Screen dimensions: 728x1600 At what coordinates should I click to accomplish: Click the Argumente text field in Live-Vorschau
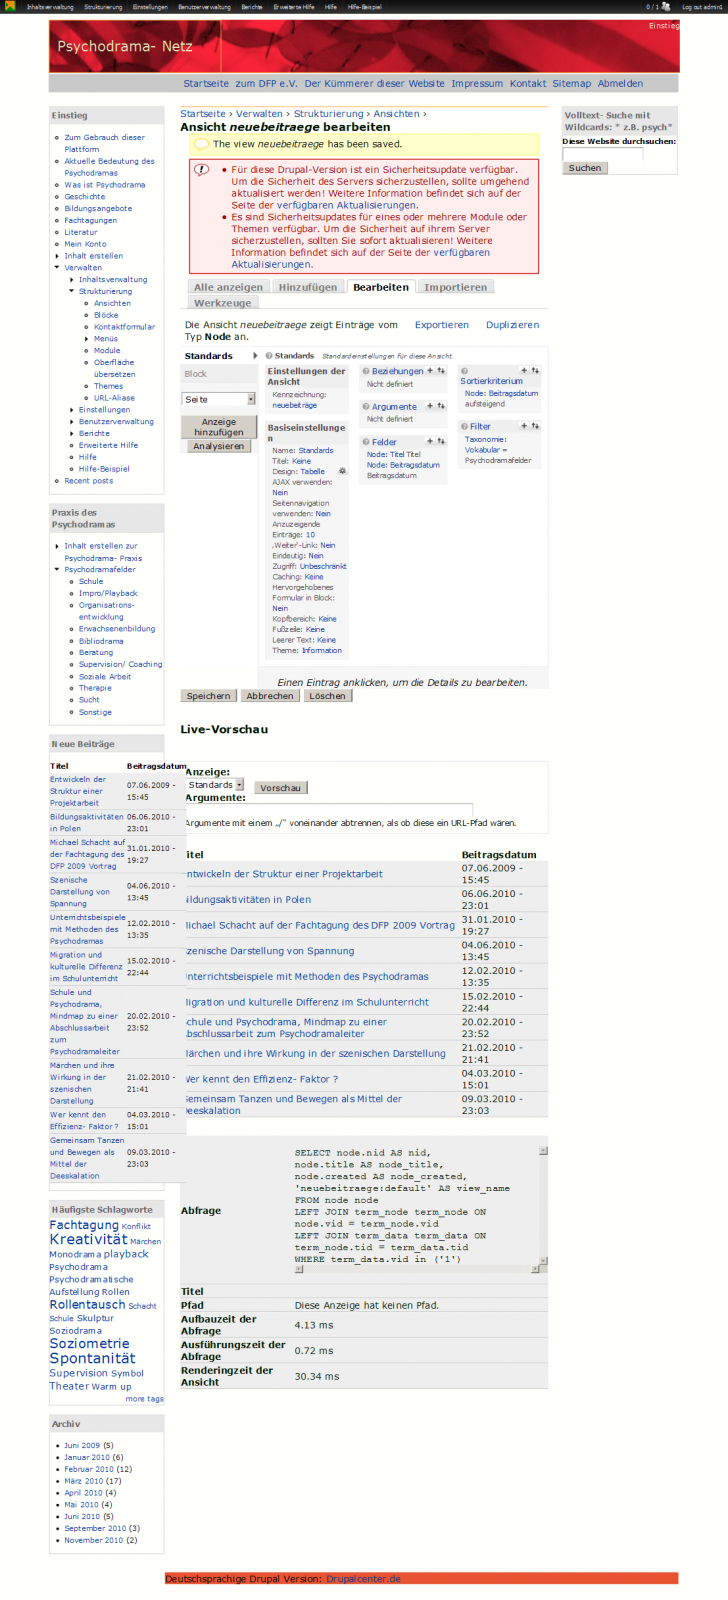pyautogui.click(x=328, y=809)
